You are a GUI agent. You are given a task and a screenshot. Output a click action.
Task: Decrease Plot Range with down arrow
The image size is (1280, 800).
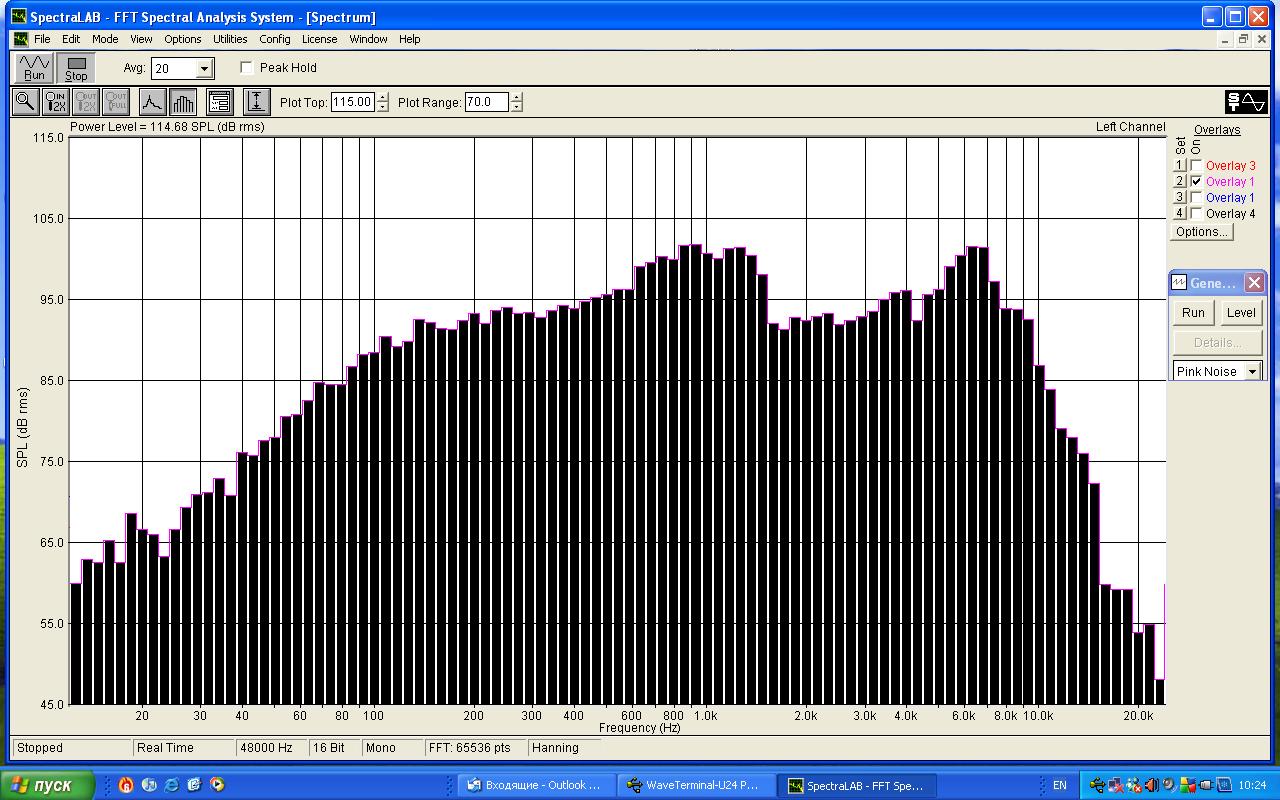point(516,107)
